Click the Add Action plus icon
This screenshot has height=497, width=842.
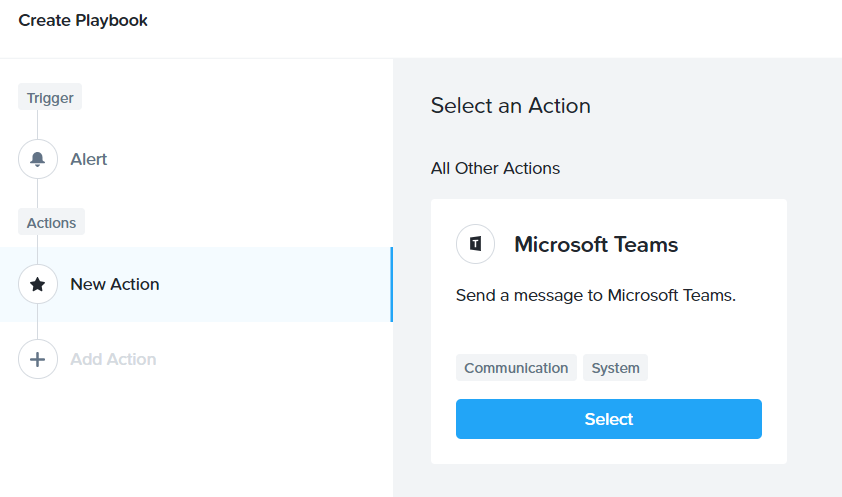tap(38, 359)
